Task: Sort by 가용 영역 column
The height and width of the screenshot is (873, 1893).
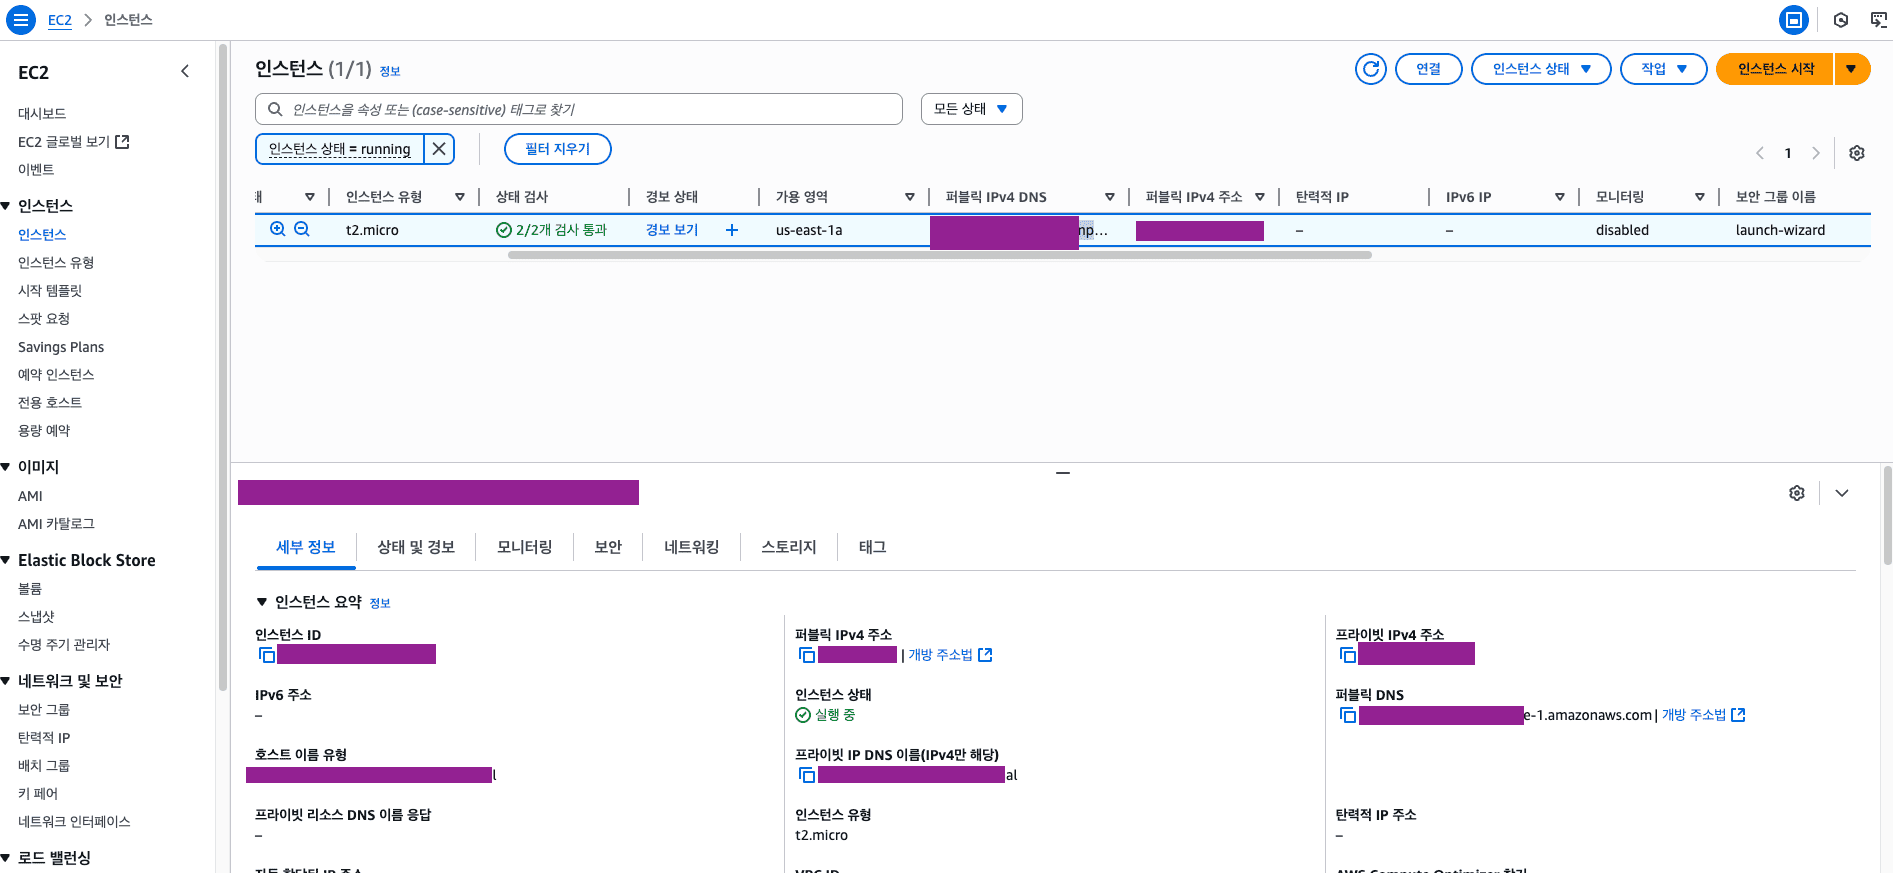Action: [910, 197]
